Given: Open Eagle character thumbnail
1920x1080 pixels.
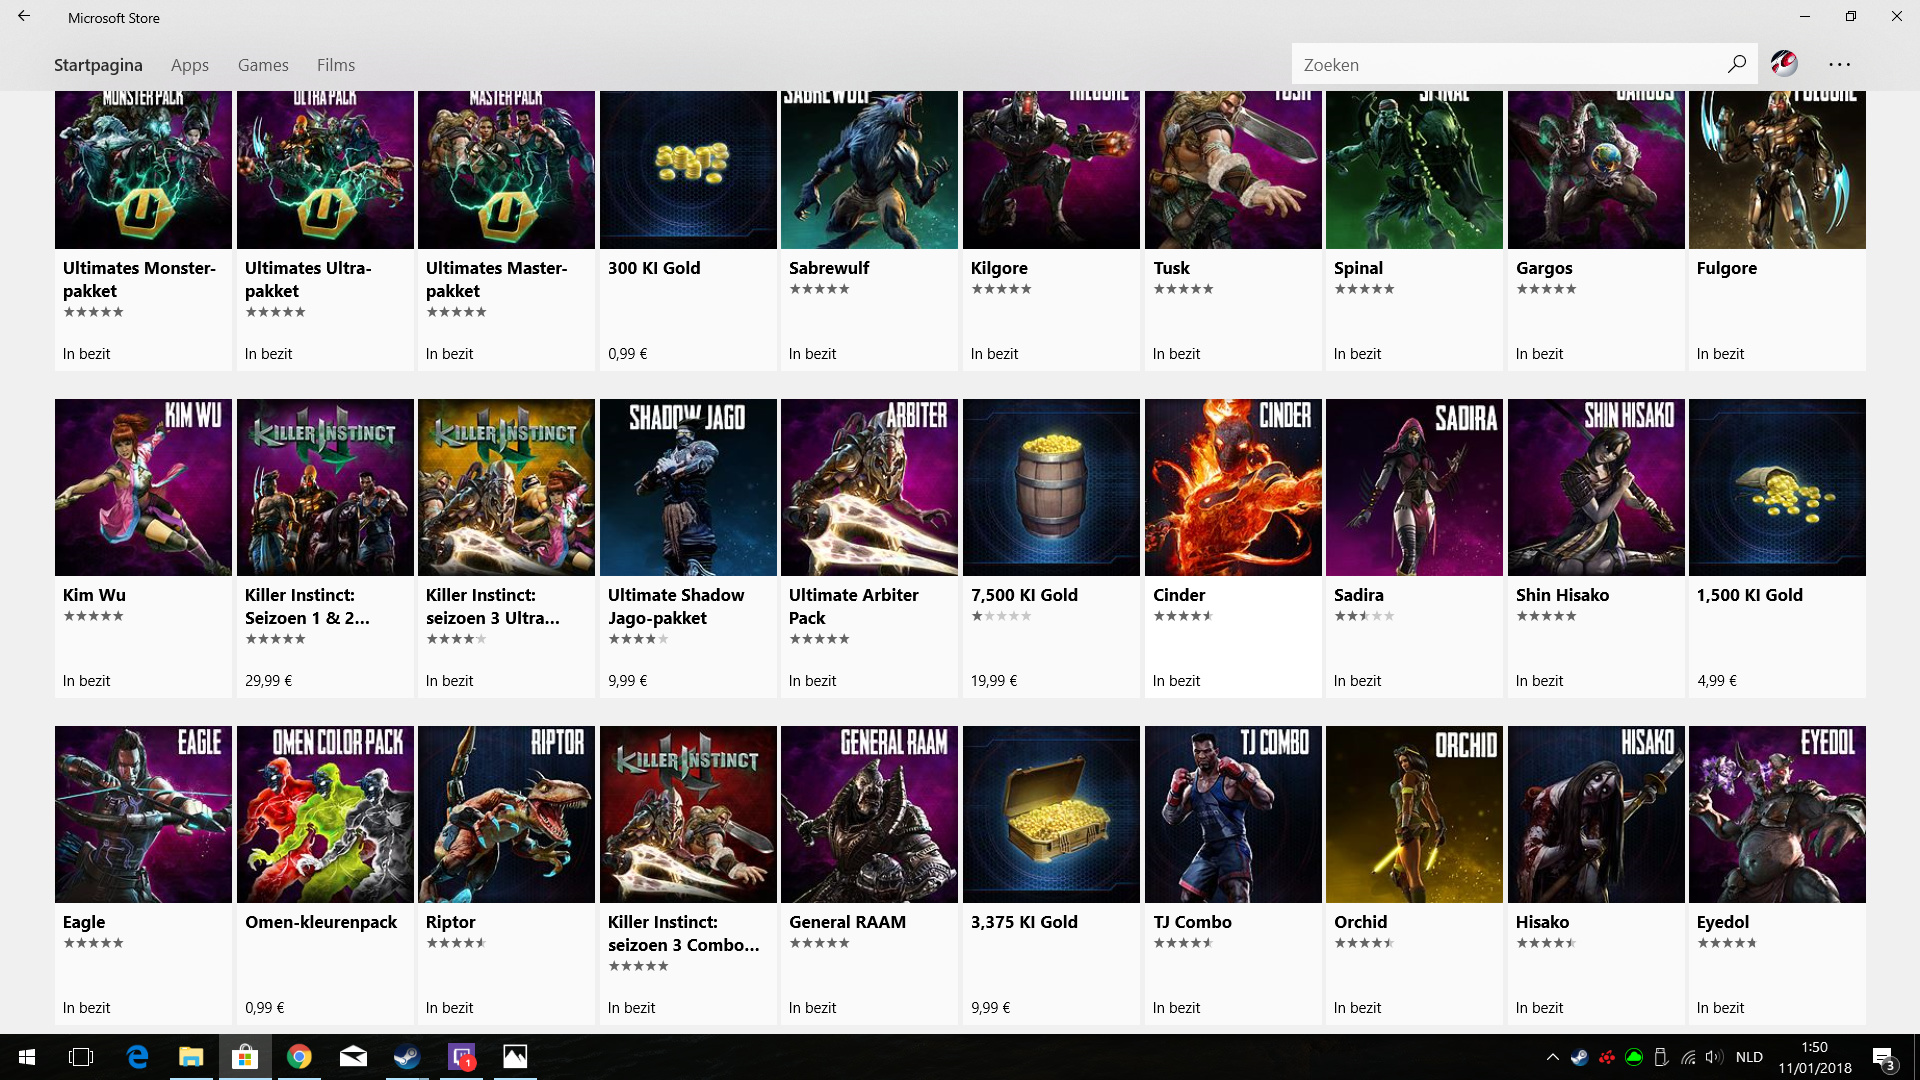Looking at the screenshot, I should [x=143, y=814].
